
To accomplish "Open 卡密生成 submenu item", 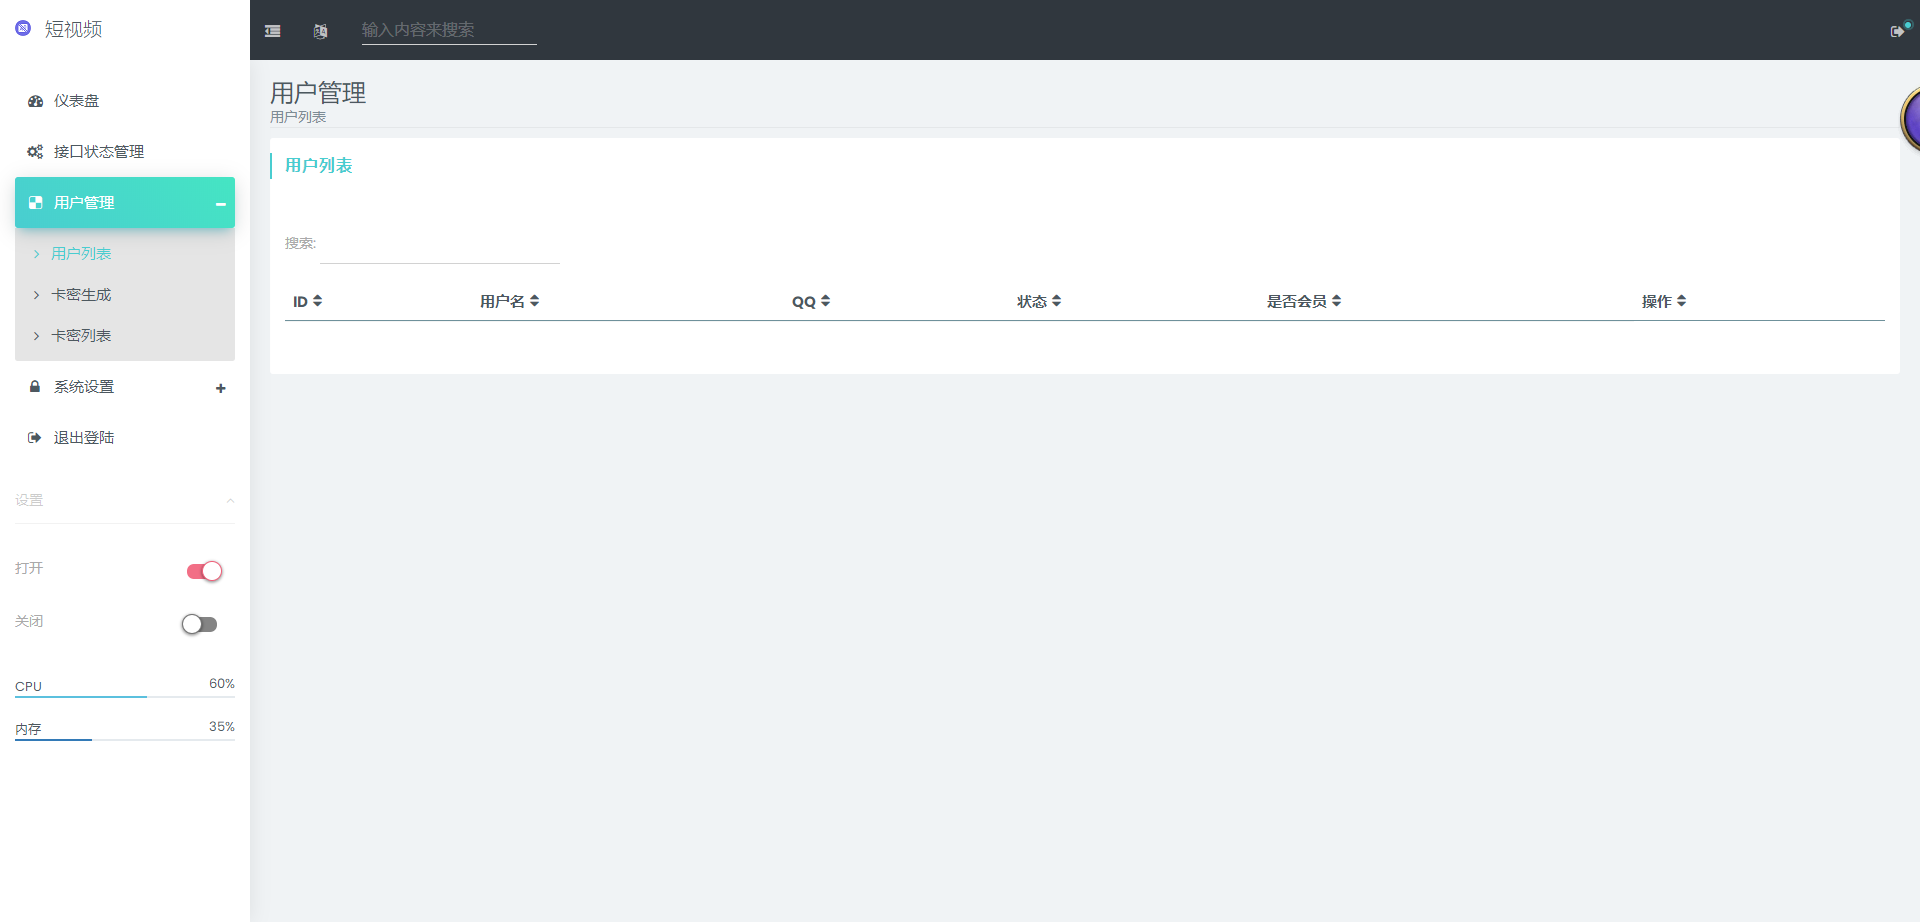I will pos(81,295).
